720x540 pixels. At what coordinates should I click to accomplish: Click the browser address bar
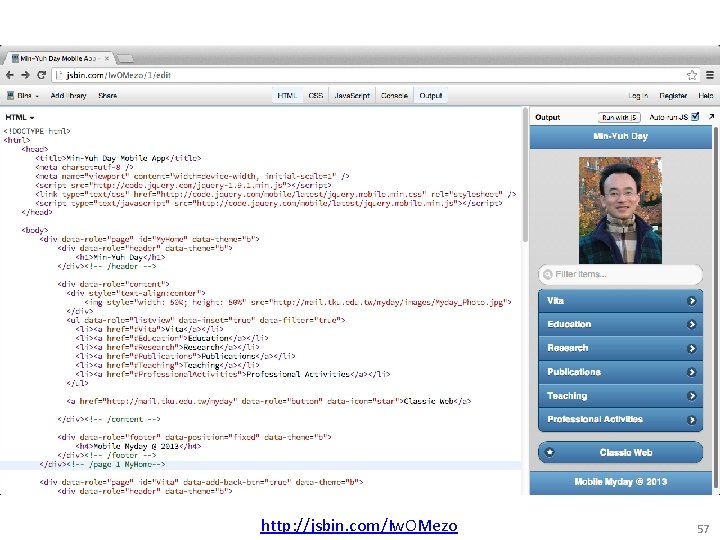click(x=374, y=75)
